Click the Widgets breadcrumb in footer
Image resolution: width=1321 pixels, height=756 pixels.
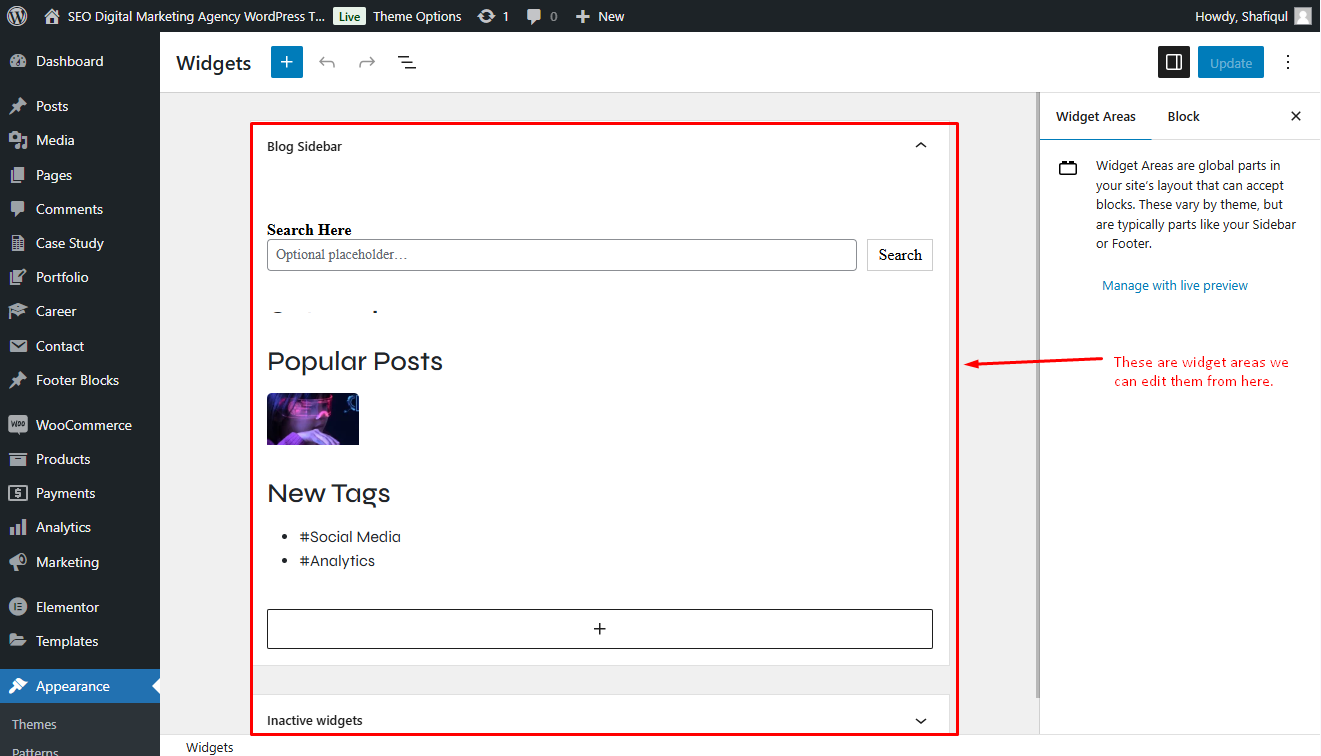point(209,747)
